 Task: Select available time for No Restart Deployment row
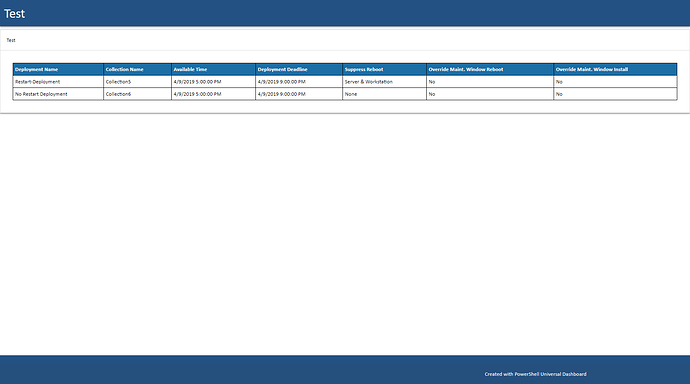(213, 94)
